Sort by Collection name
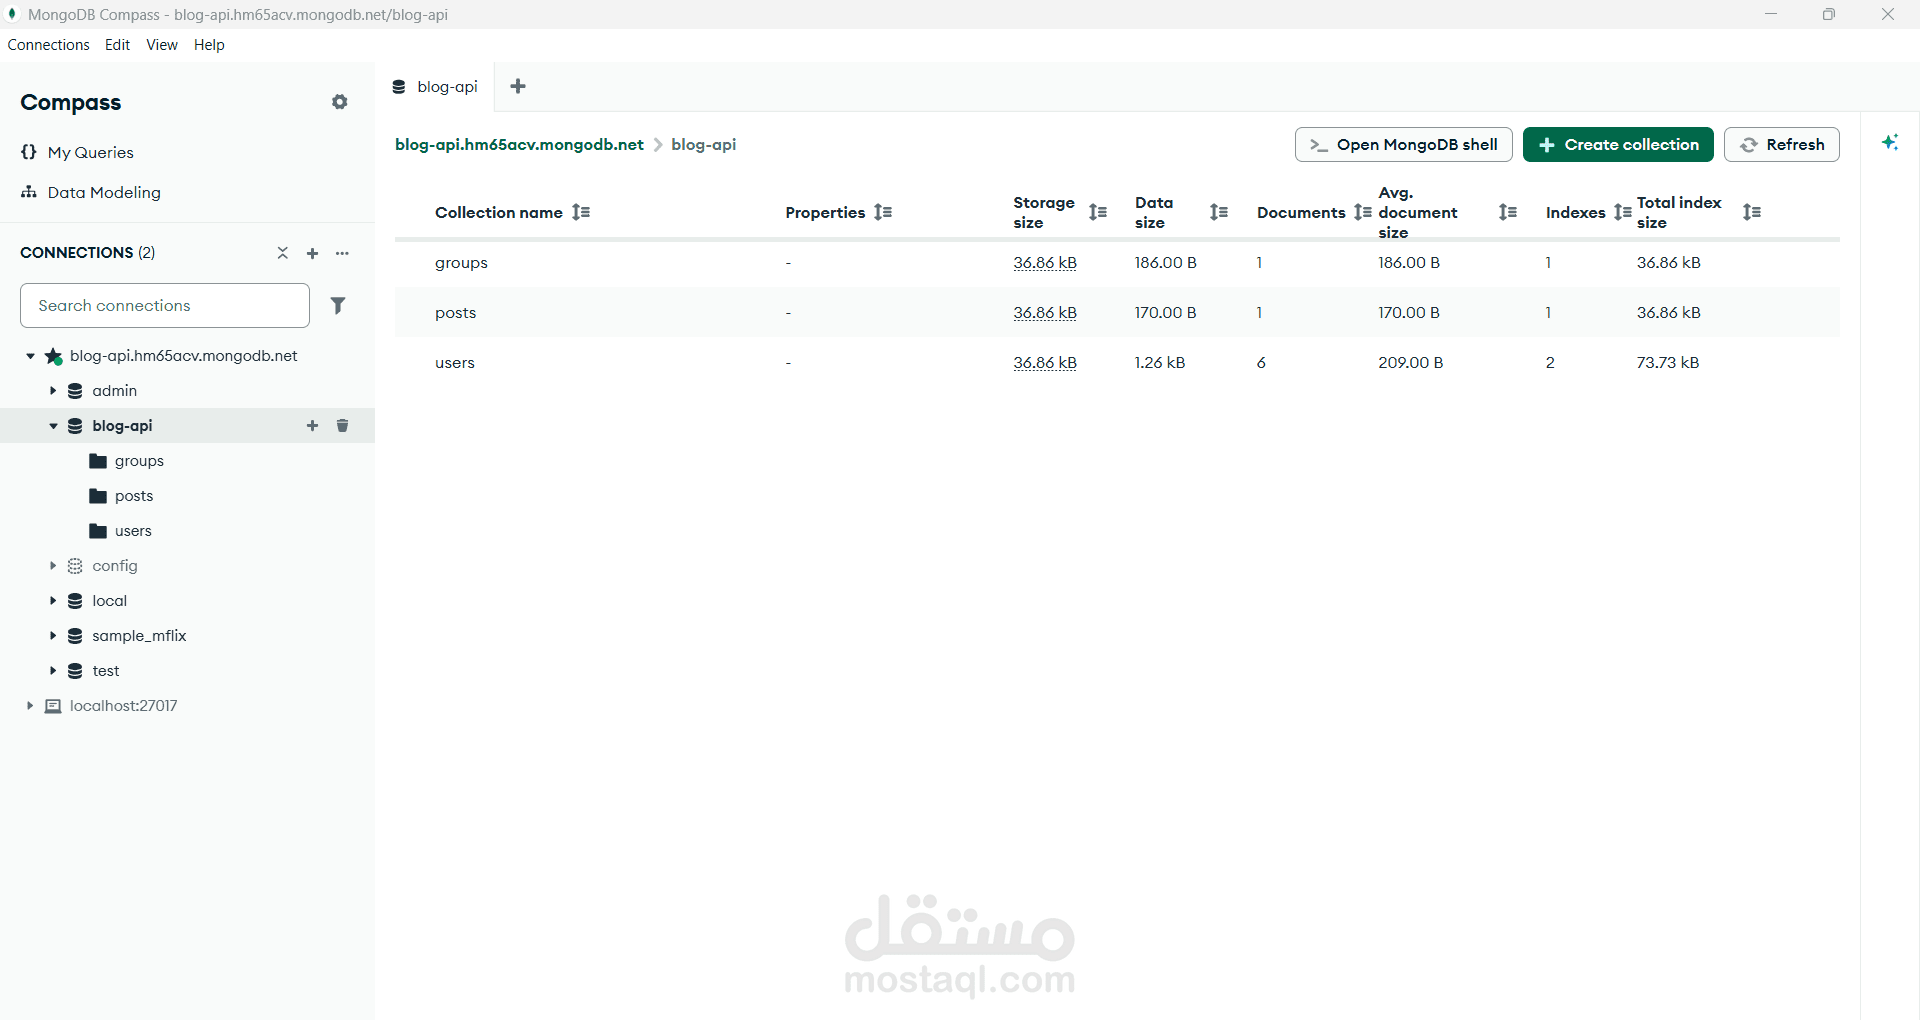The width and height of the screenshot is (1920, 1020). click(x=581, y=212)
